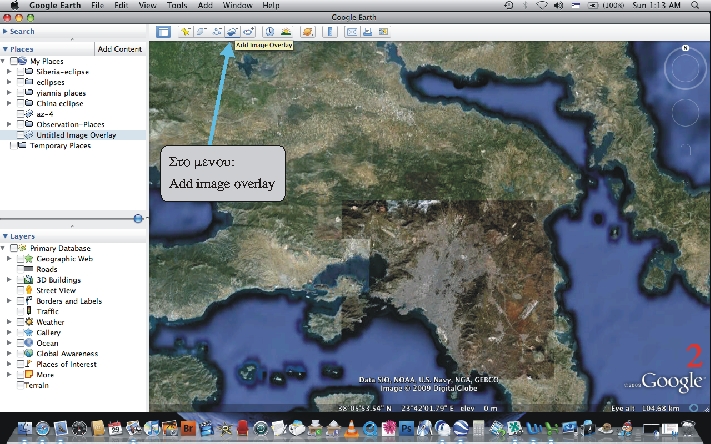Open the Tools menu
The image size is (711, 444).
177,5
